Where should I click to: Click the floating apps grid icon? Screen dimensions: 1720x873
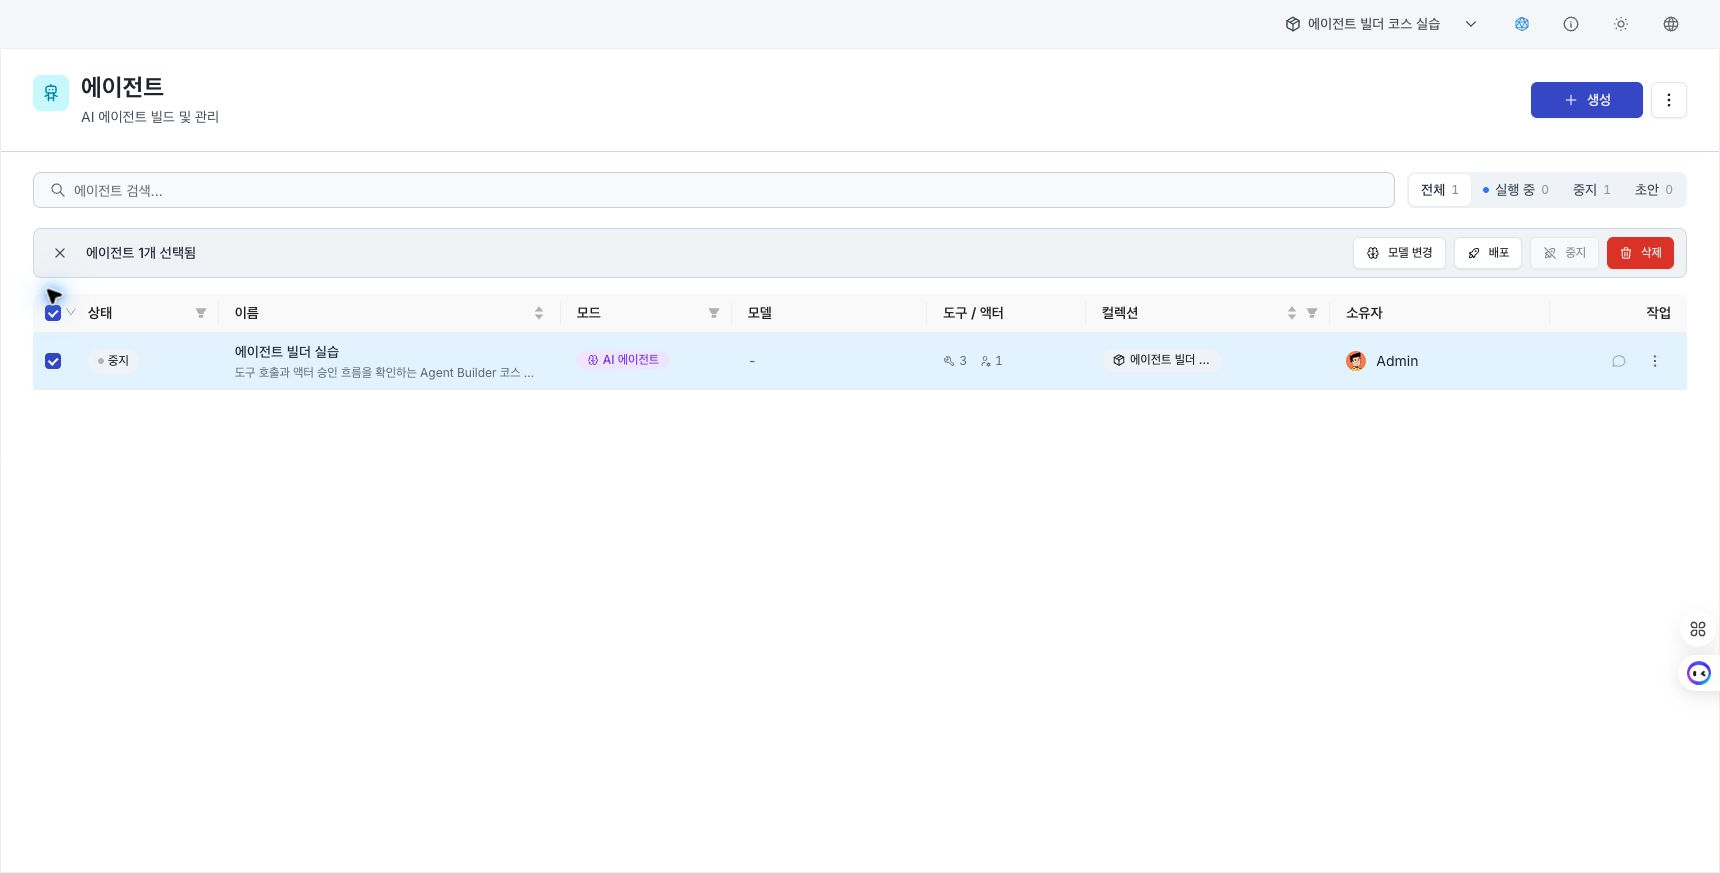(1698, 629)
